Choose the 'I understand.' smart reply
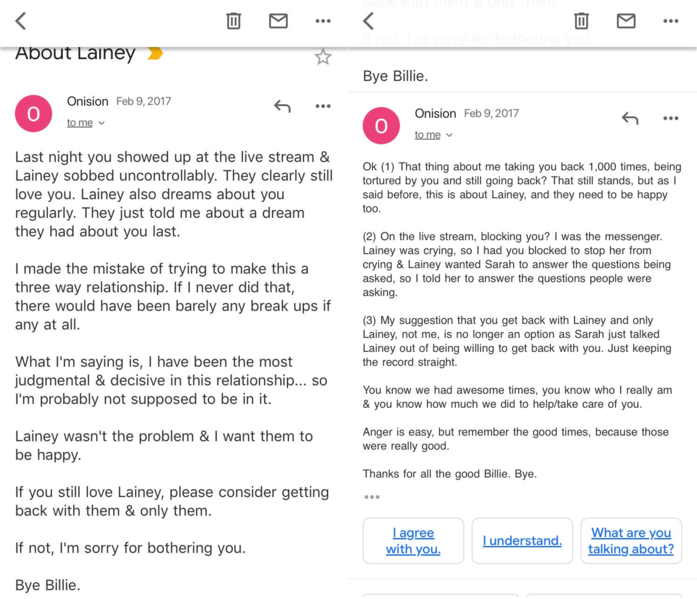Image resolution: width=697 pixels, height=599 pixels. tap(522, 540)
